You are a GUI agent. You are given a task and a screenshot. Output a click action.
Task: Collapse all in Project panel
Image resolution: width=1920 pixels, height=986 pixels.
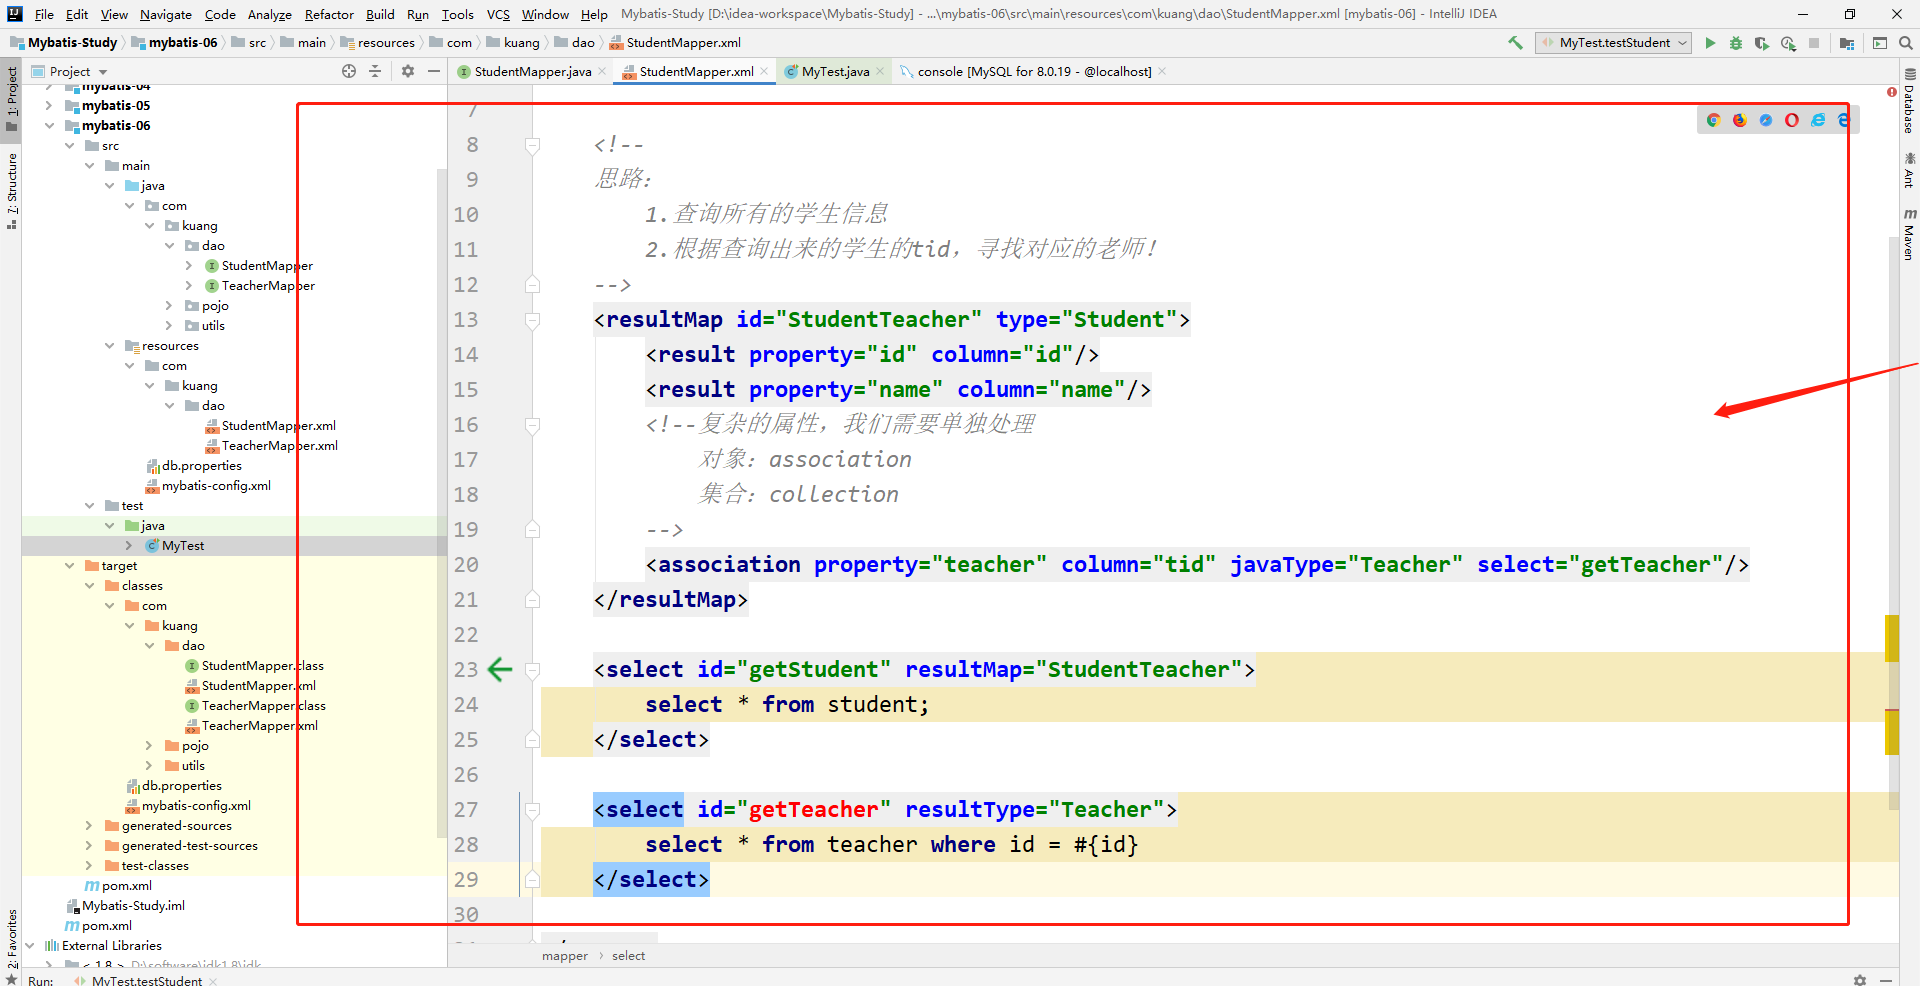pyautogui.click(x=375, y=71)
